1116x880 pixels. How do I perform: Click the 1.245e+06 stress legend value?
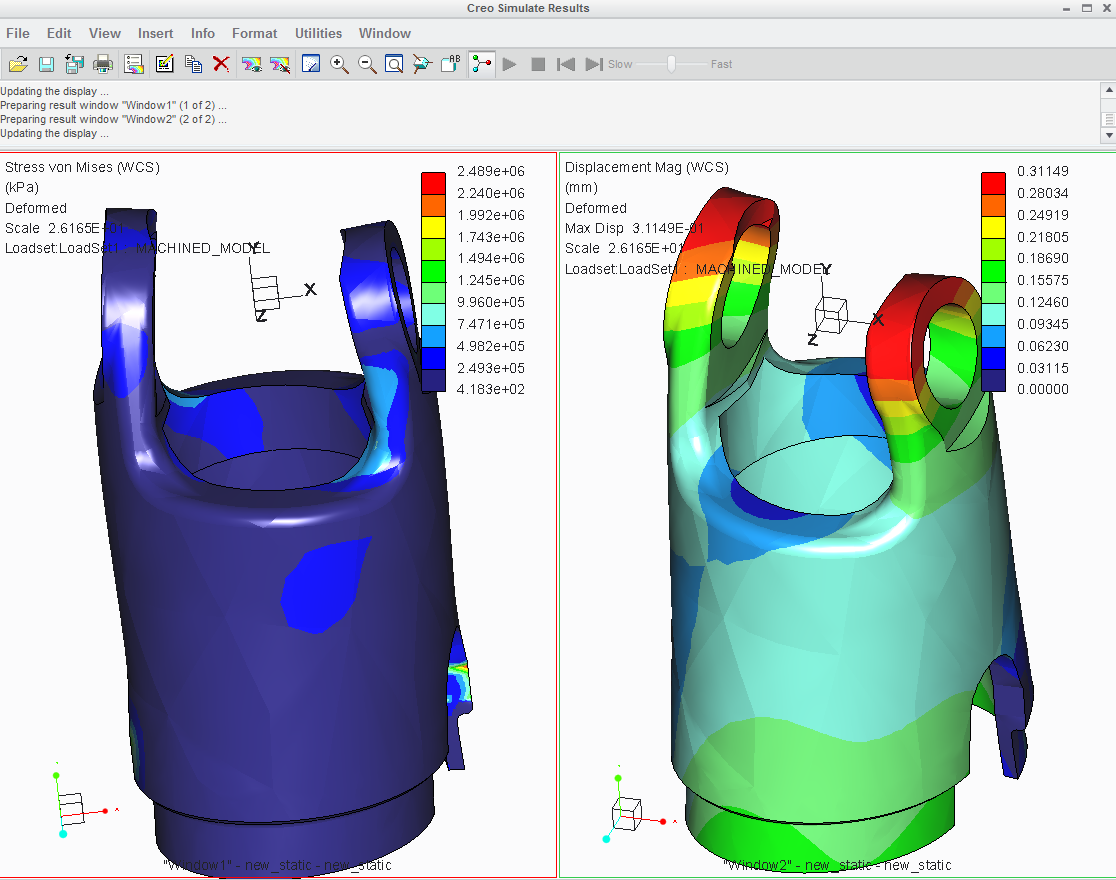(x=491, y=281)
